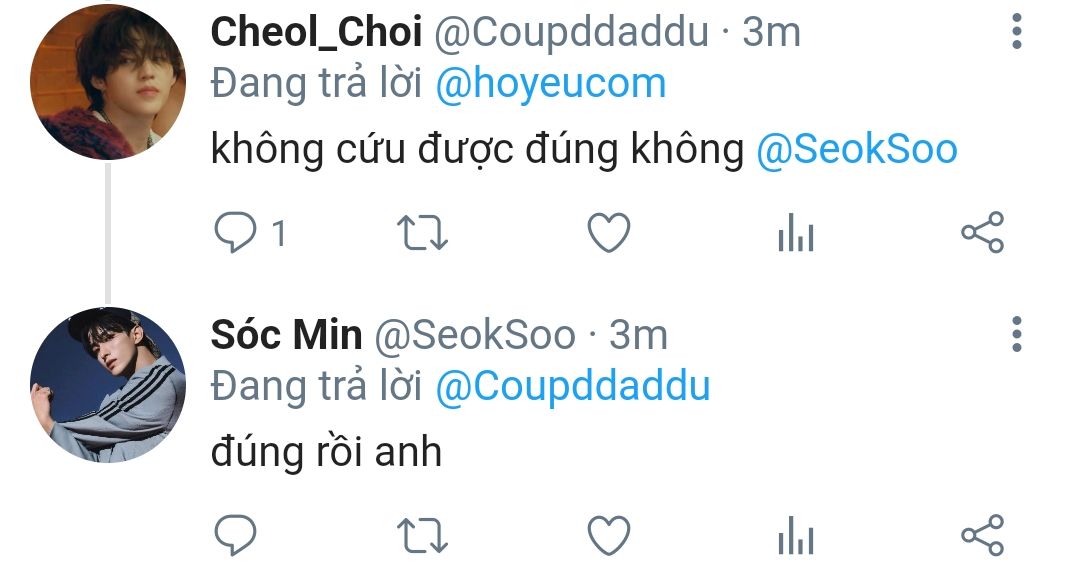The width and height of the screenshot is (1080, 580).
Task: View analytics for Cheol_Choi's tweet
Action: [x=796, y=233]
